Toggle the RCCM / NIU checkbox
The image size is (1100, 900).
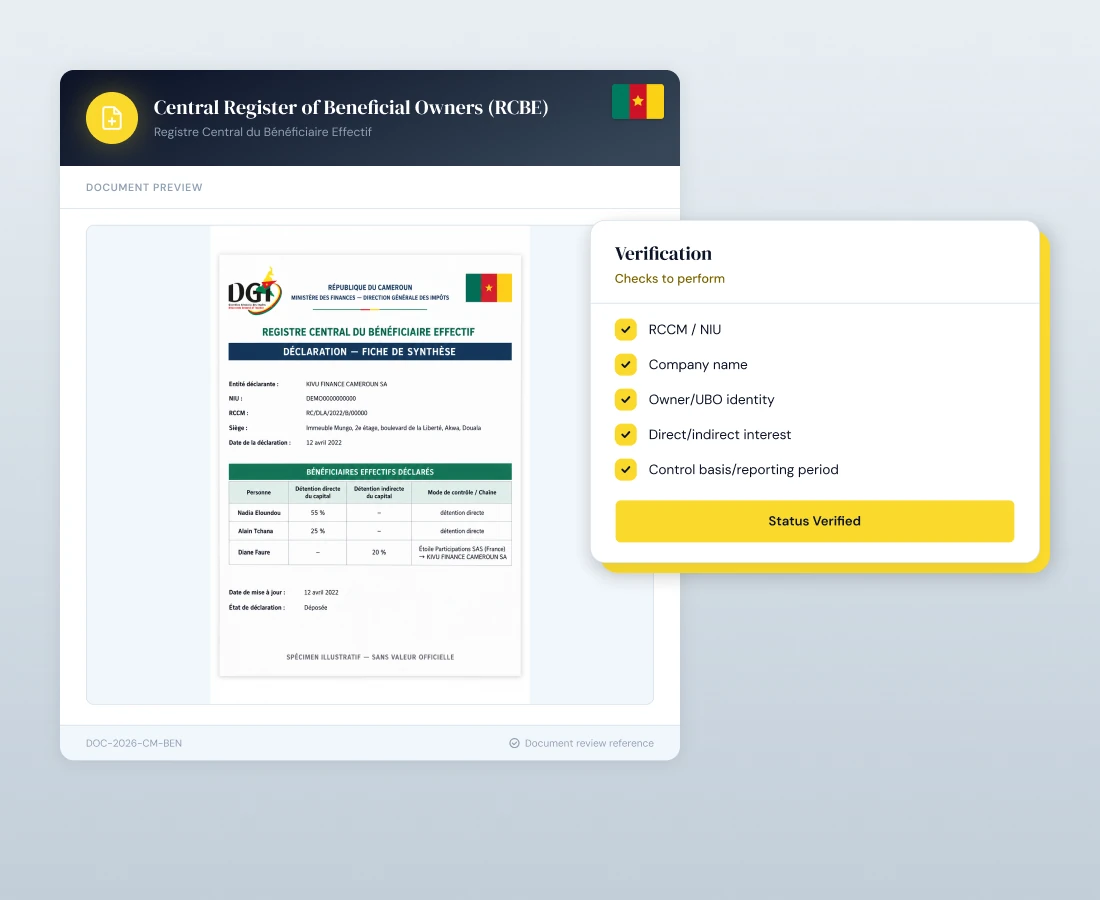(626, 330)
